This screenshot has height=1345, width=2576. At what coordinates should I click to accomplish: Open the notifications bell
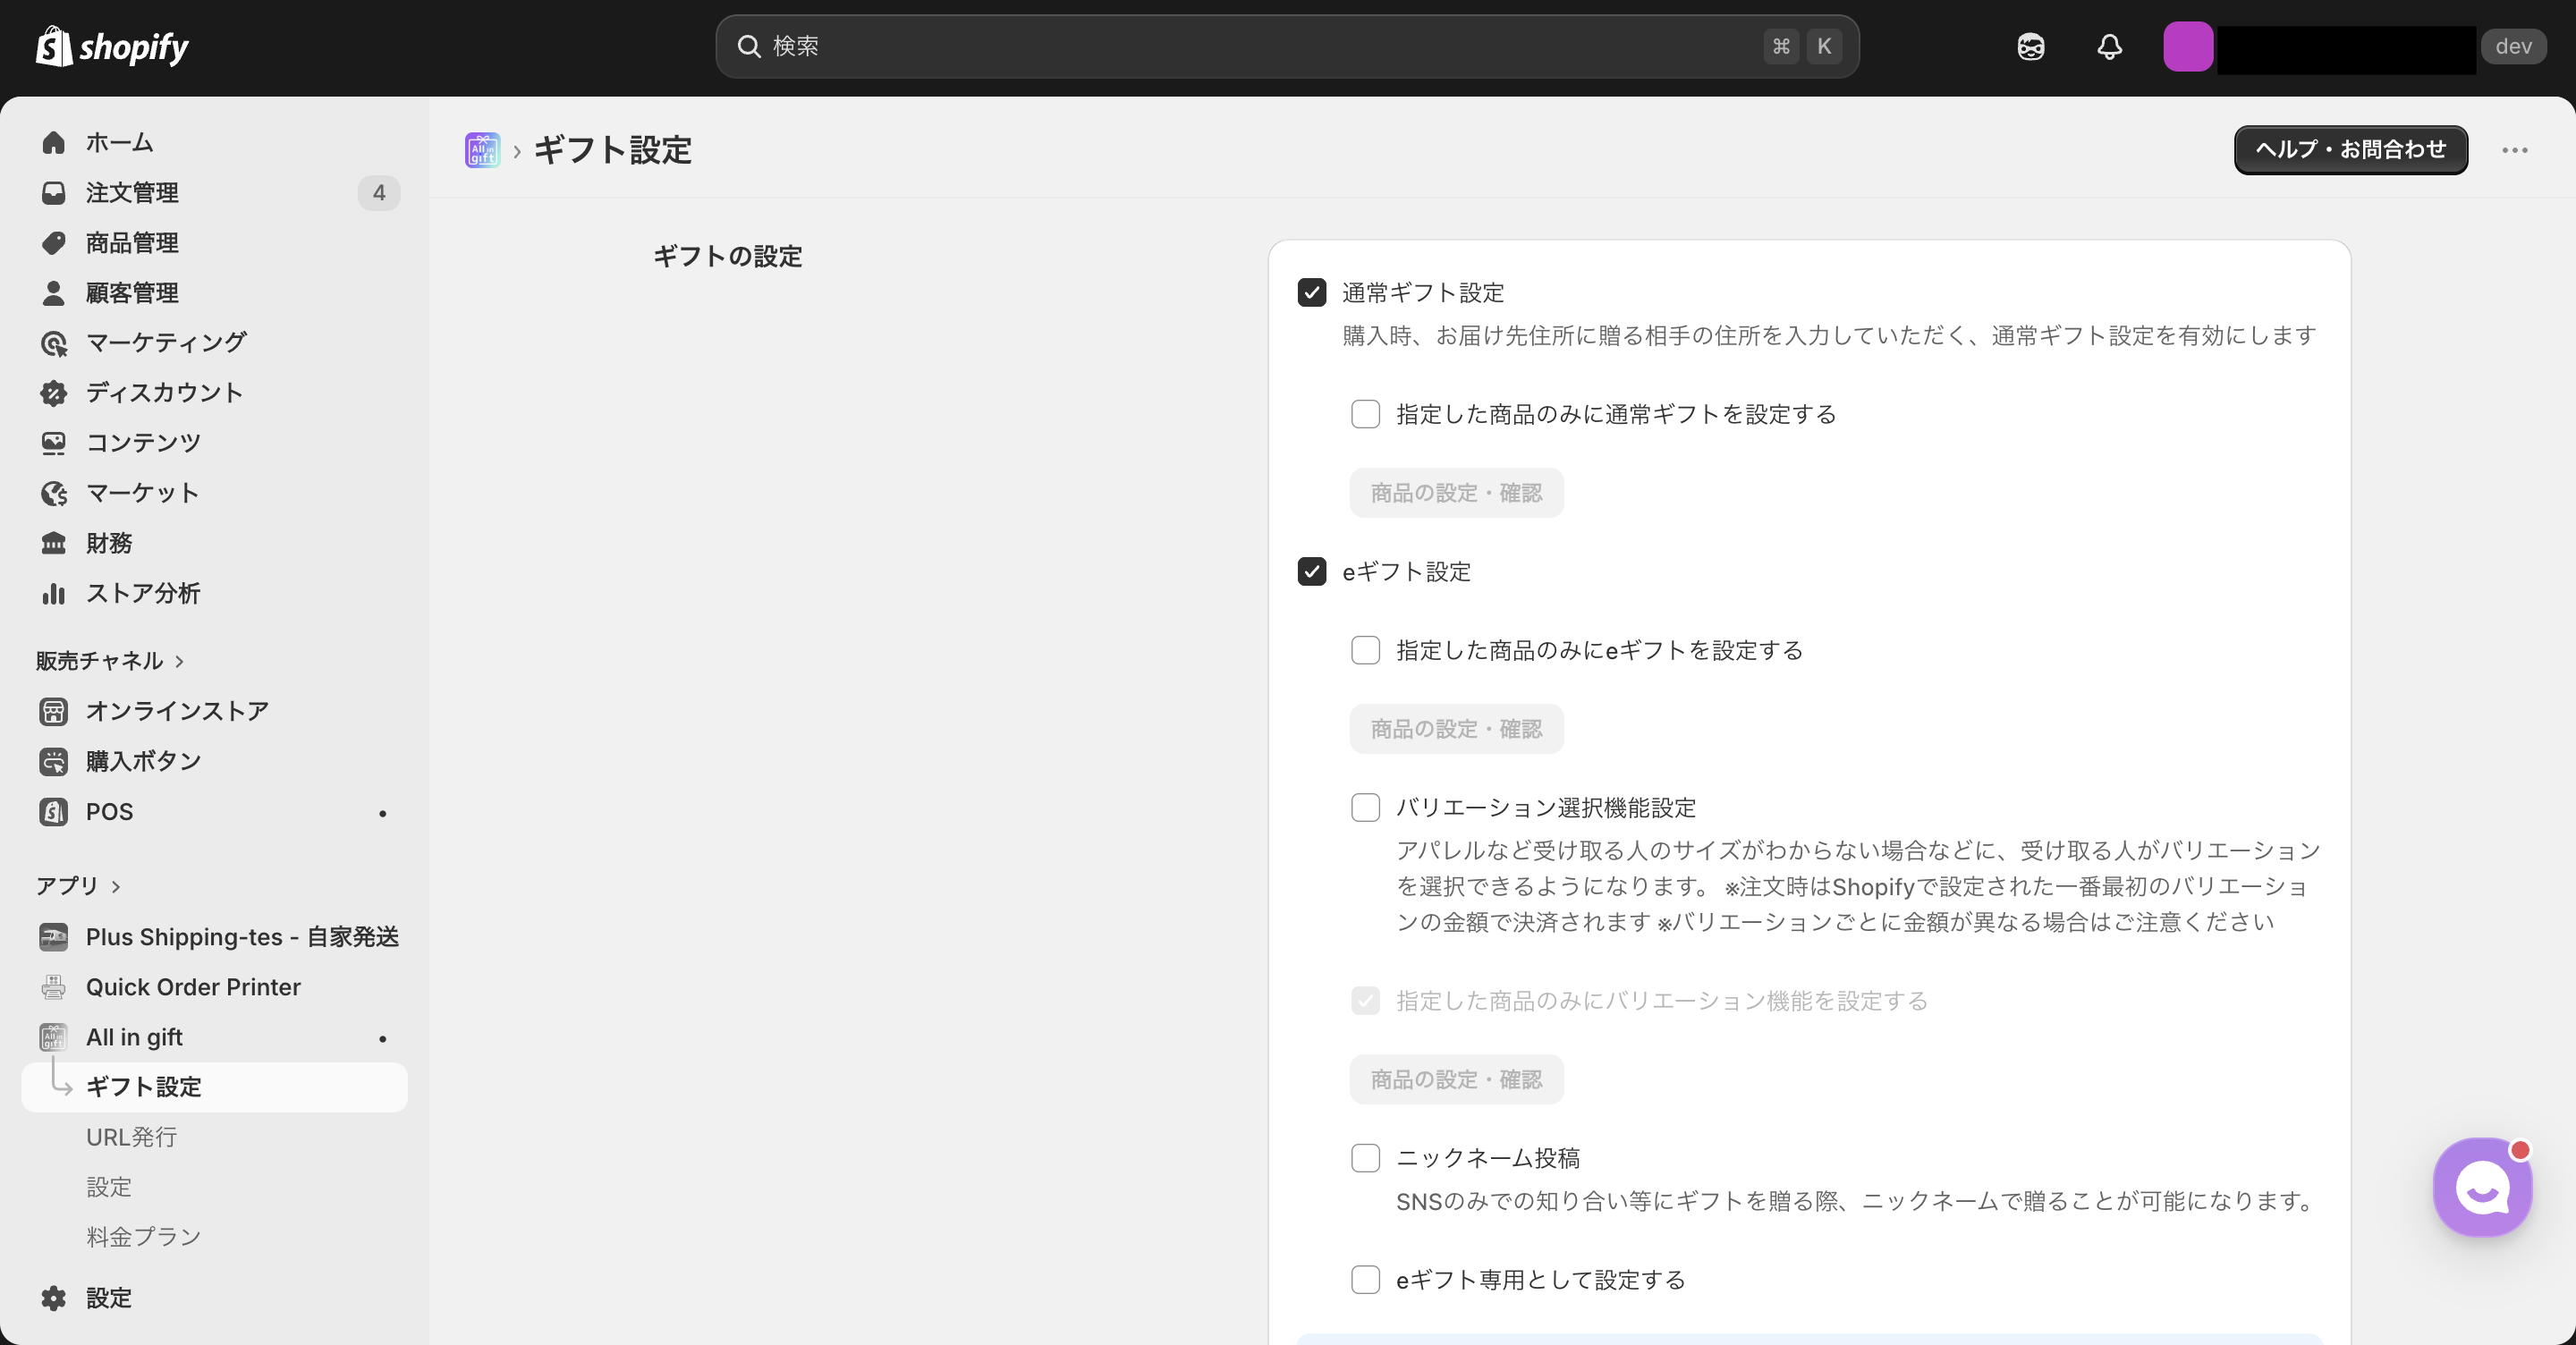pyautogui.click(x=2109, y=46)
